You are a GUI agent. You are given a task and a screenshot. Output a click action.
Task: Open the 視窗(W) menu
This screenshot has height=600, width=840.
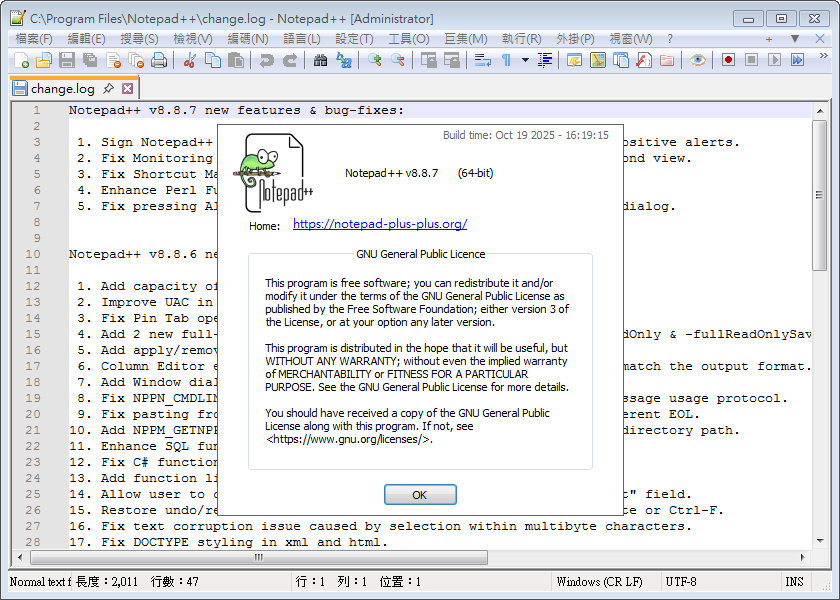631,39
